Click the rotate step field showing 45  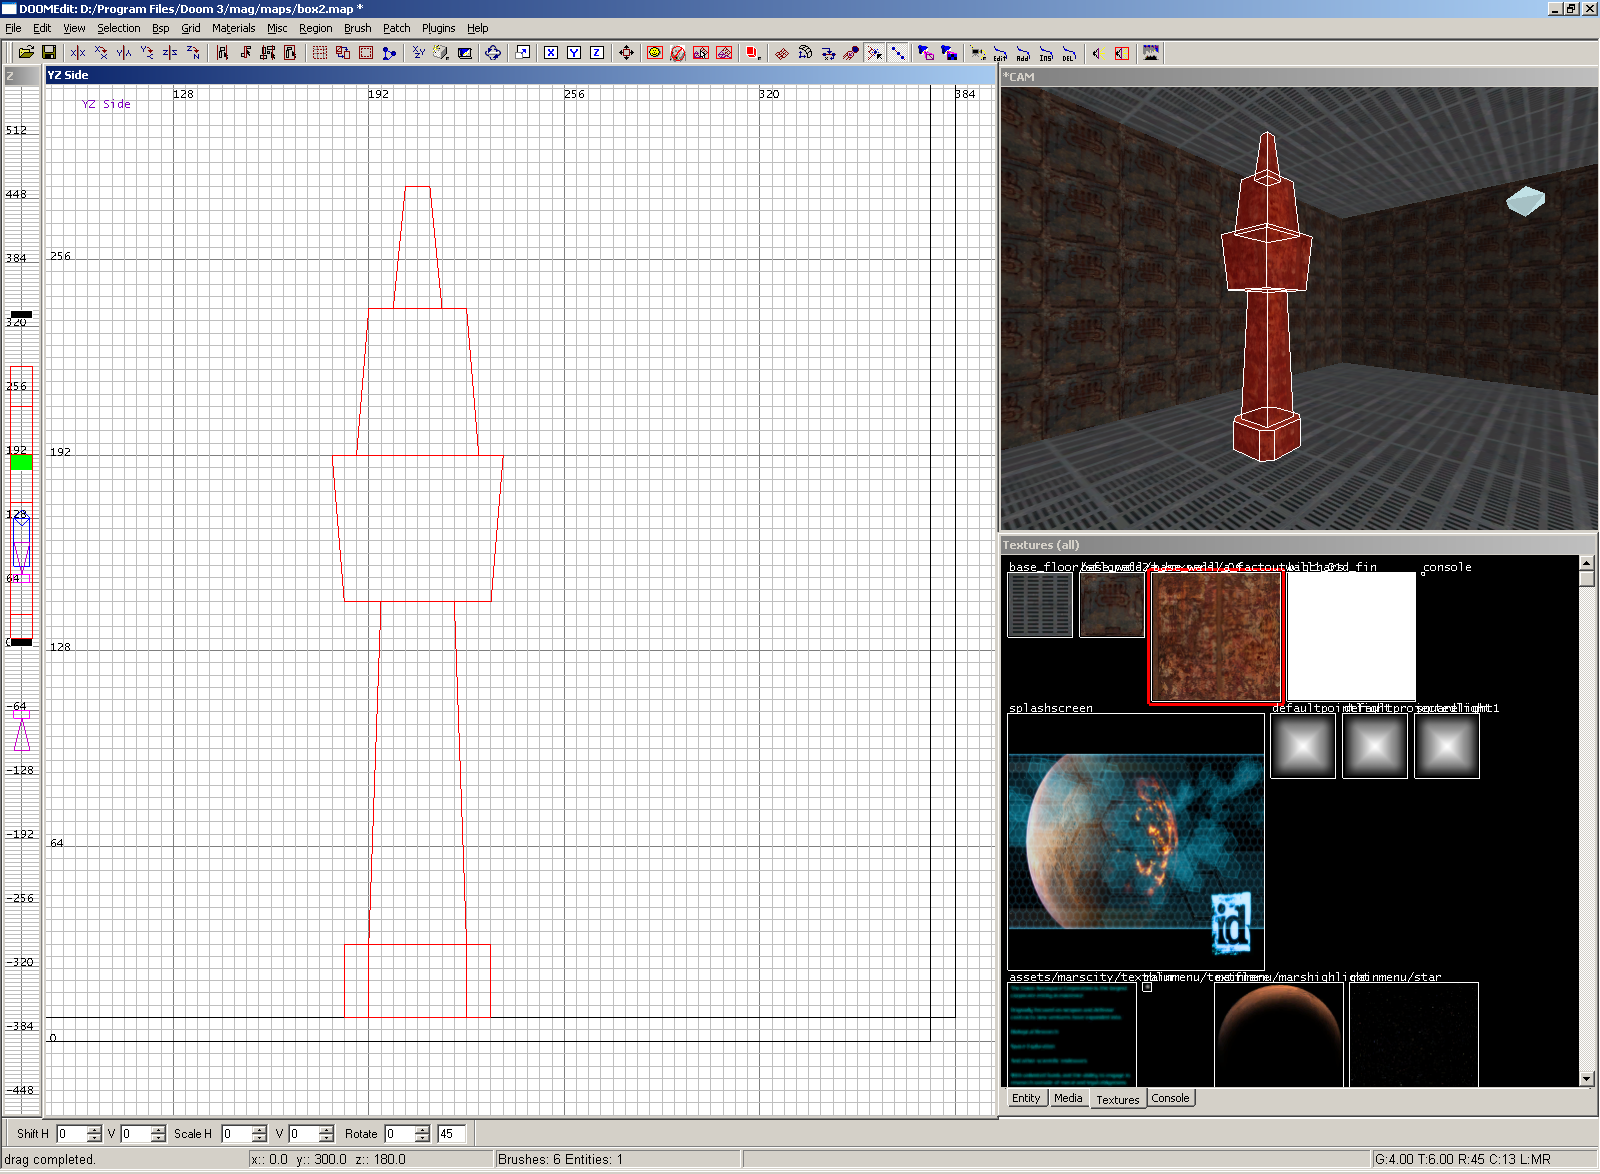(451, 1134)
